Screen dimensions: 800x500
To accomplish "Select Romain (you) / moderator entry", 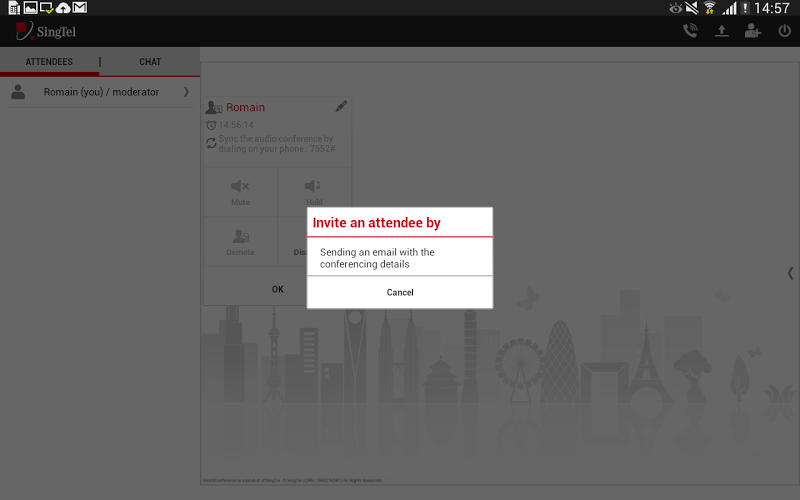I will pyautogui.click(x=101, y=92).
